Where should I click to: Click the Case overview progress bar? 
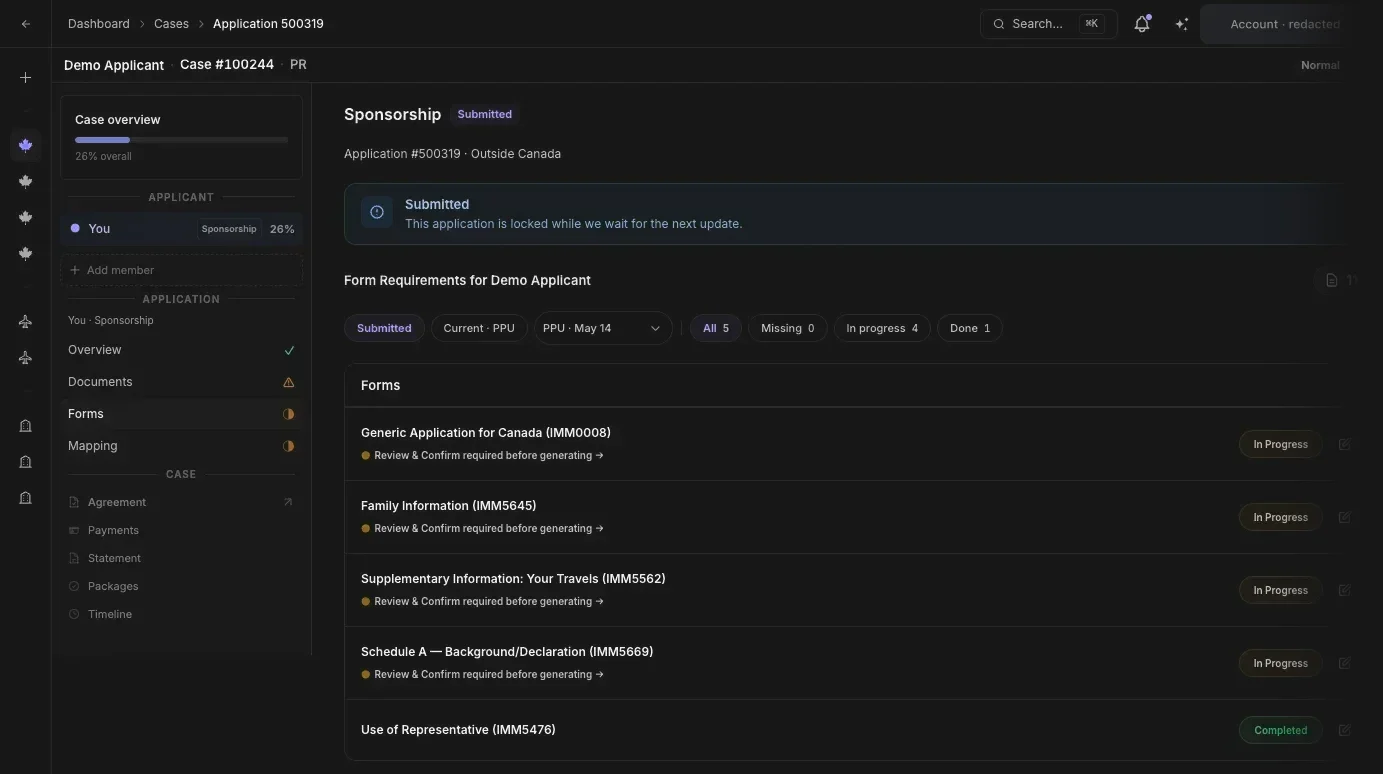pyautogui.click(x=181, y=140)
